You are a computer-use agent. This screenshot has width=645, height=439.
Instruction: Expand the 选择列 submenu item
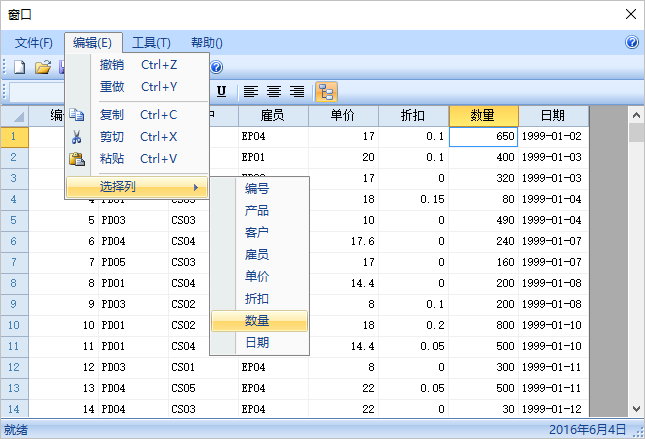[x=136, y=187]
